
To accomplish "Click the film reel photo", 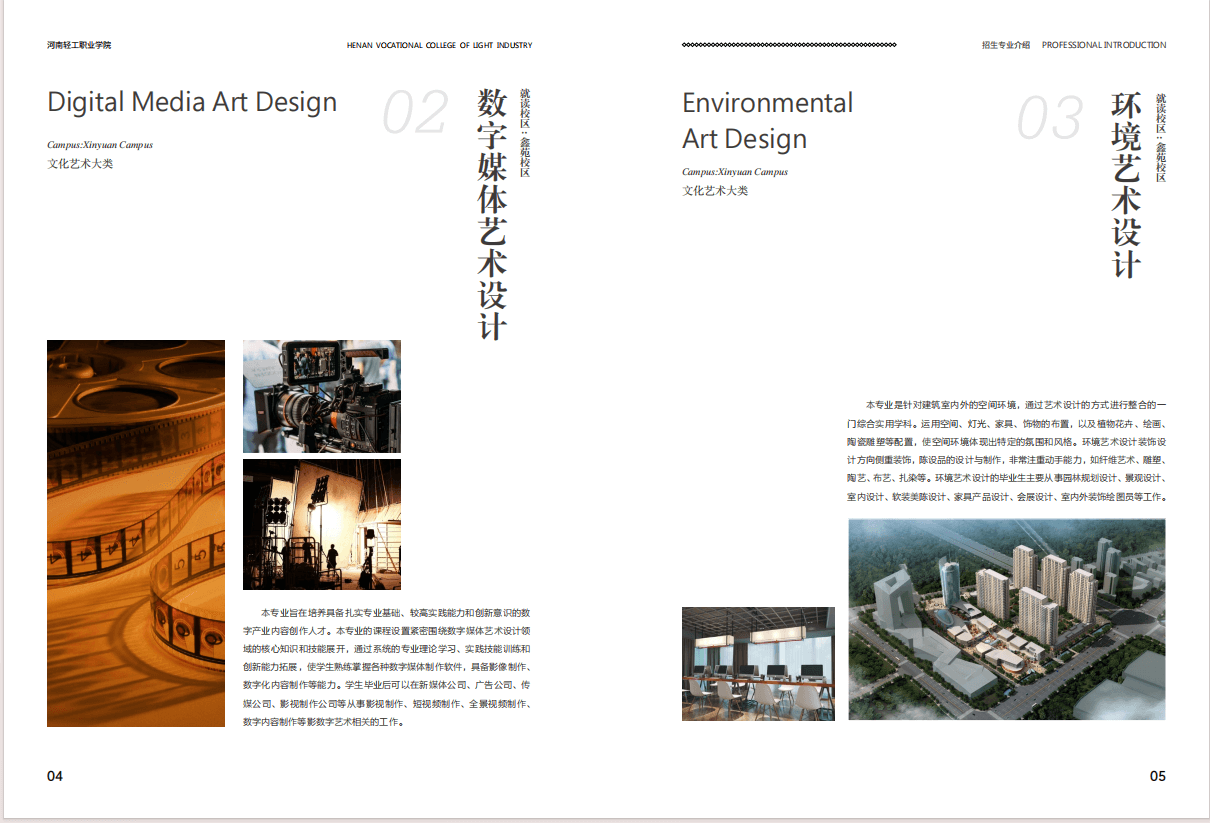I will [x=135, y=533].
